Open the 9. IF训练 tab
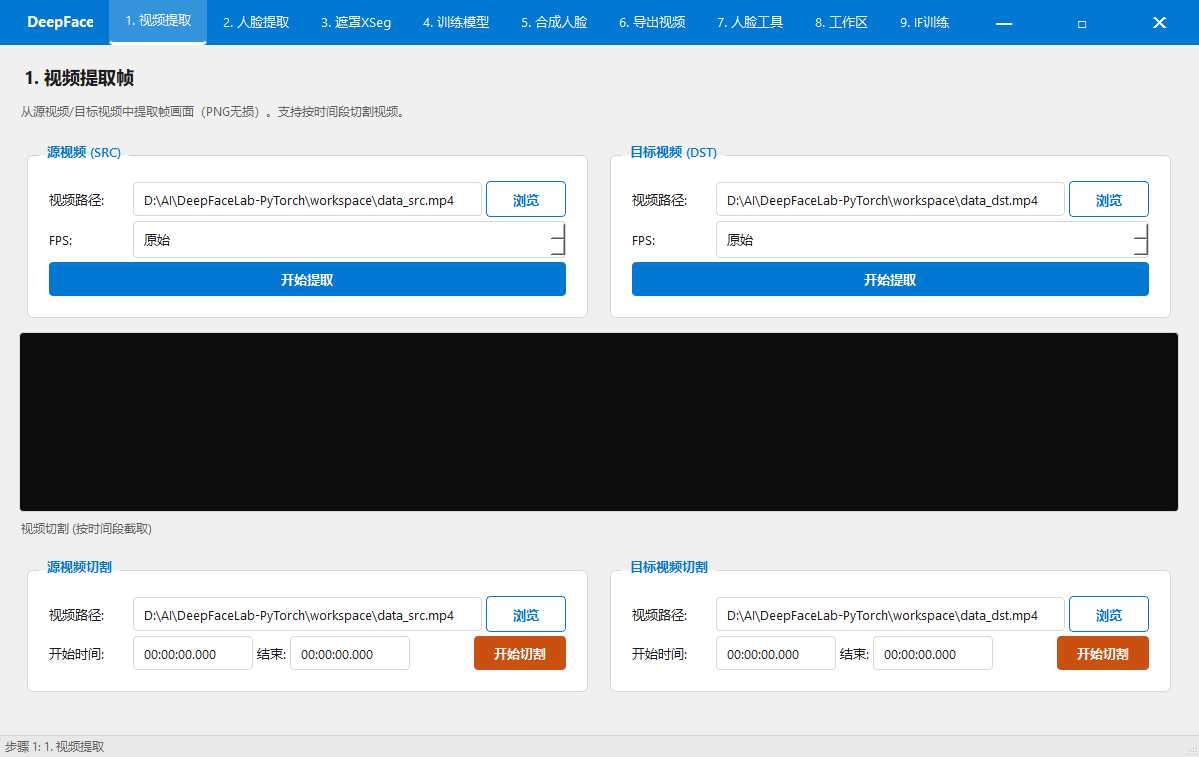The height and width of the screenshot is (757, 1199). (924, 22)
